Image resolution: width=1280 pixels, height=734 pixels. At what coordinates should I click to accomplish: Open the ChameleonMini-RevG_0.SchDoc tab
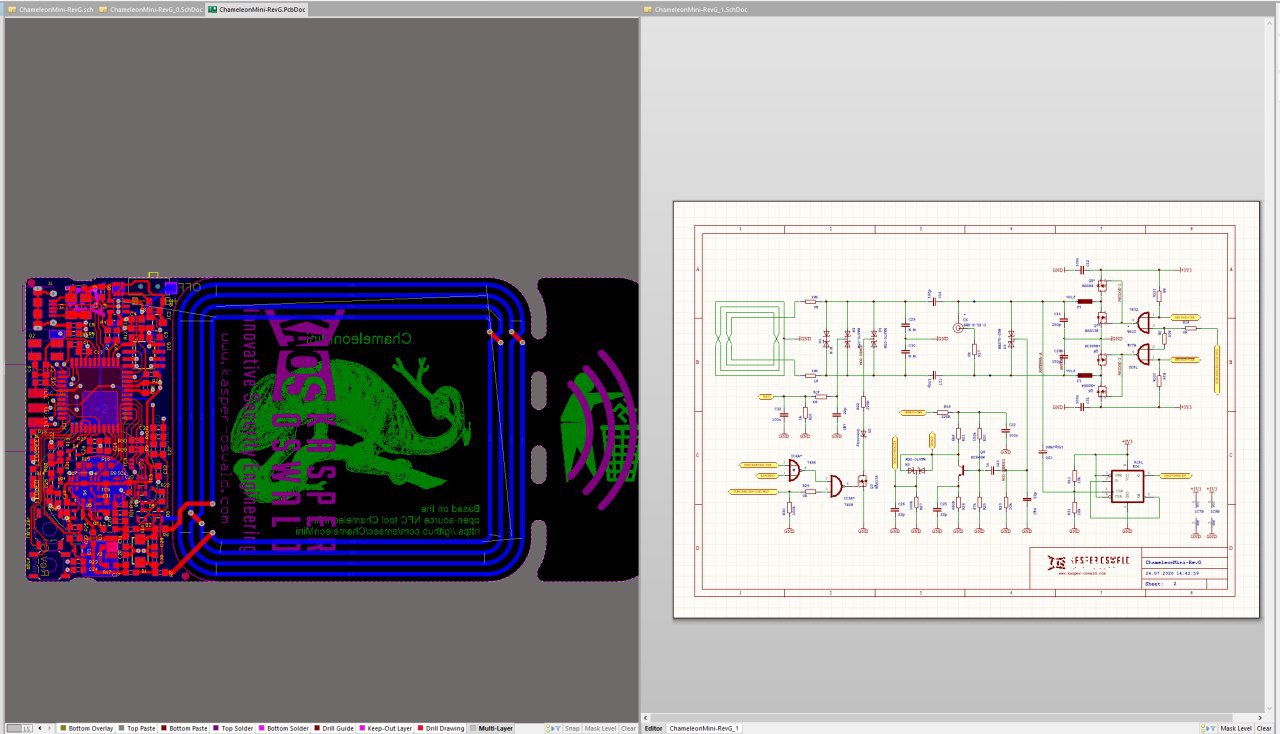coord(151,9)
